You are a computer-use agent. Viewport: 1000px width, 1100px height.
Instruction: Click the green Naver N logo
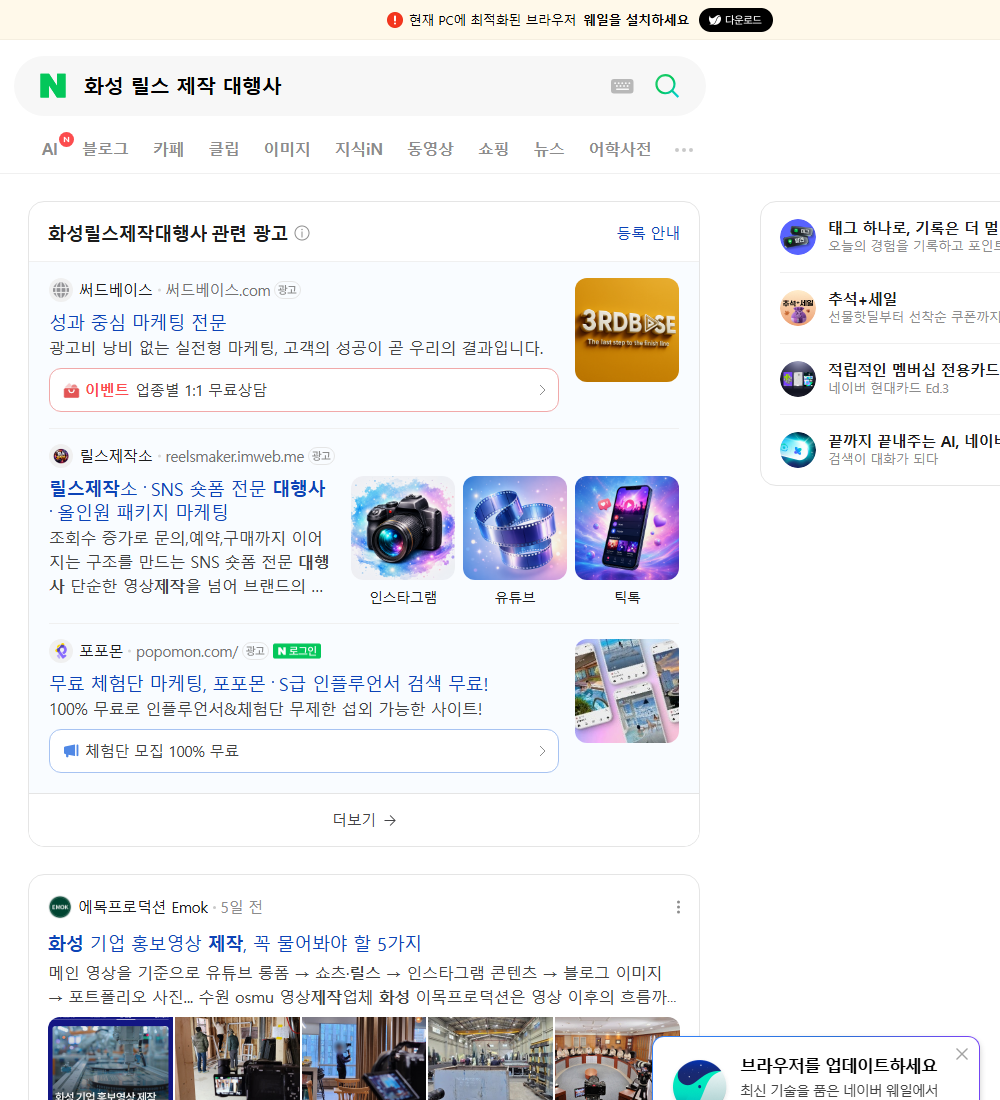pyautogui.click(x=53, y=86)
